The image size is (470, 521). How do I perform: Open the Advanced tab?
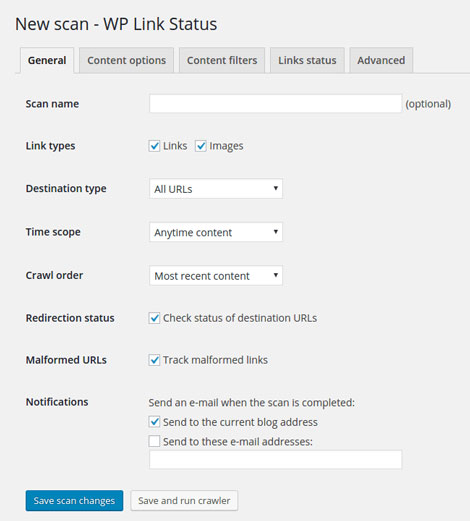(381, 60)
